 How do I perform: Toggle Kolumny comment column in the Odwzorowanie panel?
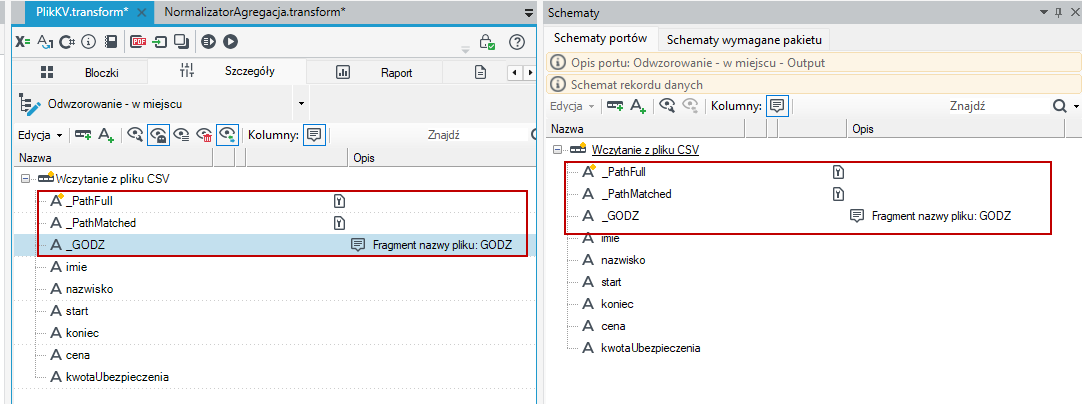point(314,135)
